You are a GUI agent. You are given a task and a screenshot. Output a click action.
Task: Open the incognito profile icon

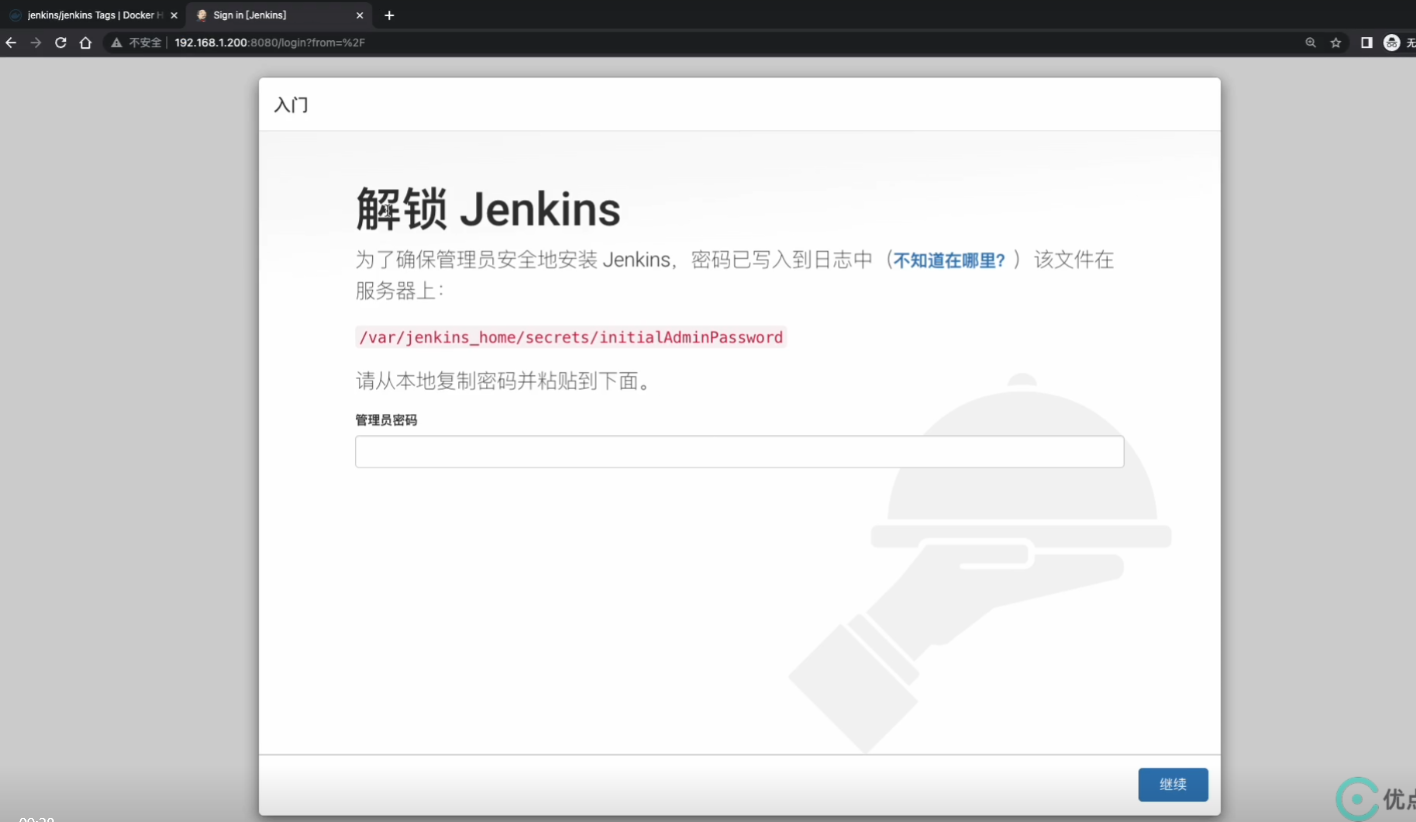pyautogui.click(x=1391, y=43)
